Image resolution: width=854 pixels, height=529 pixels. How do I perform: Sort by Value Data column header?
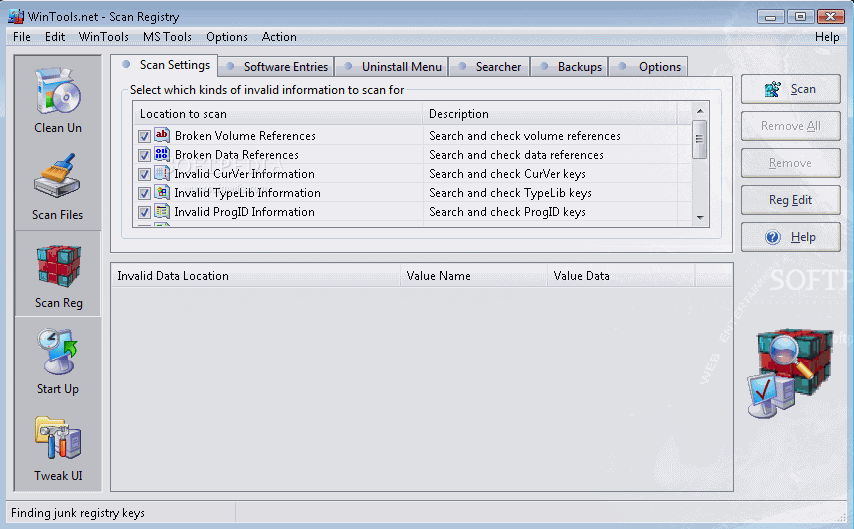(621, 276)
